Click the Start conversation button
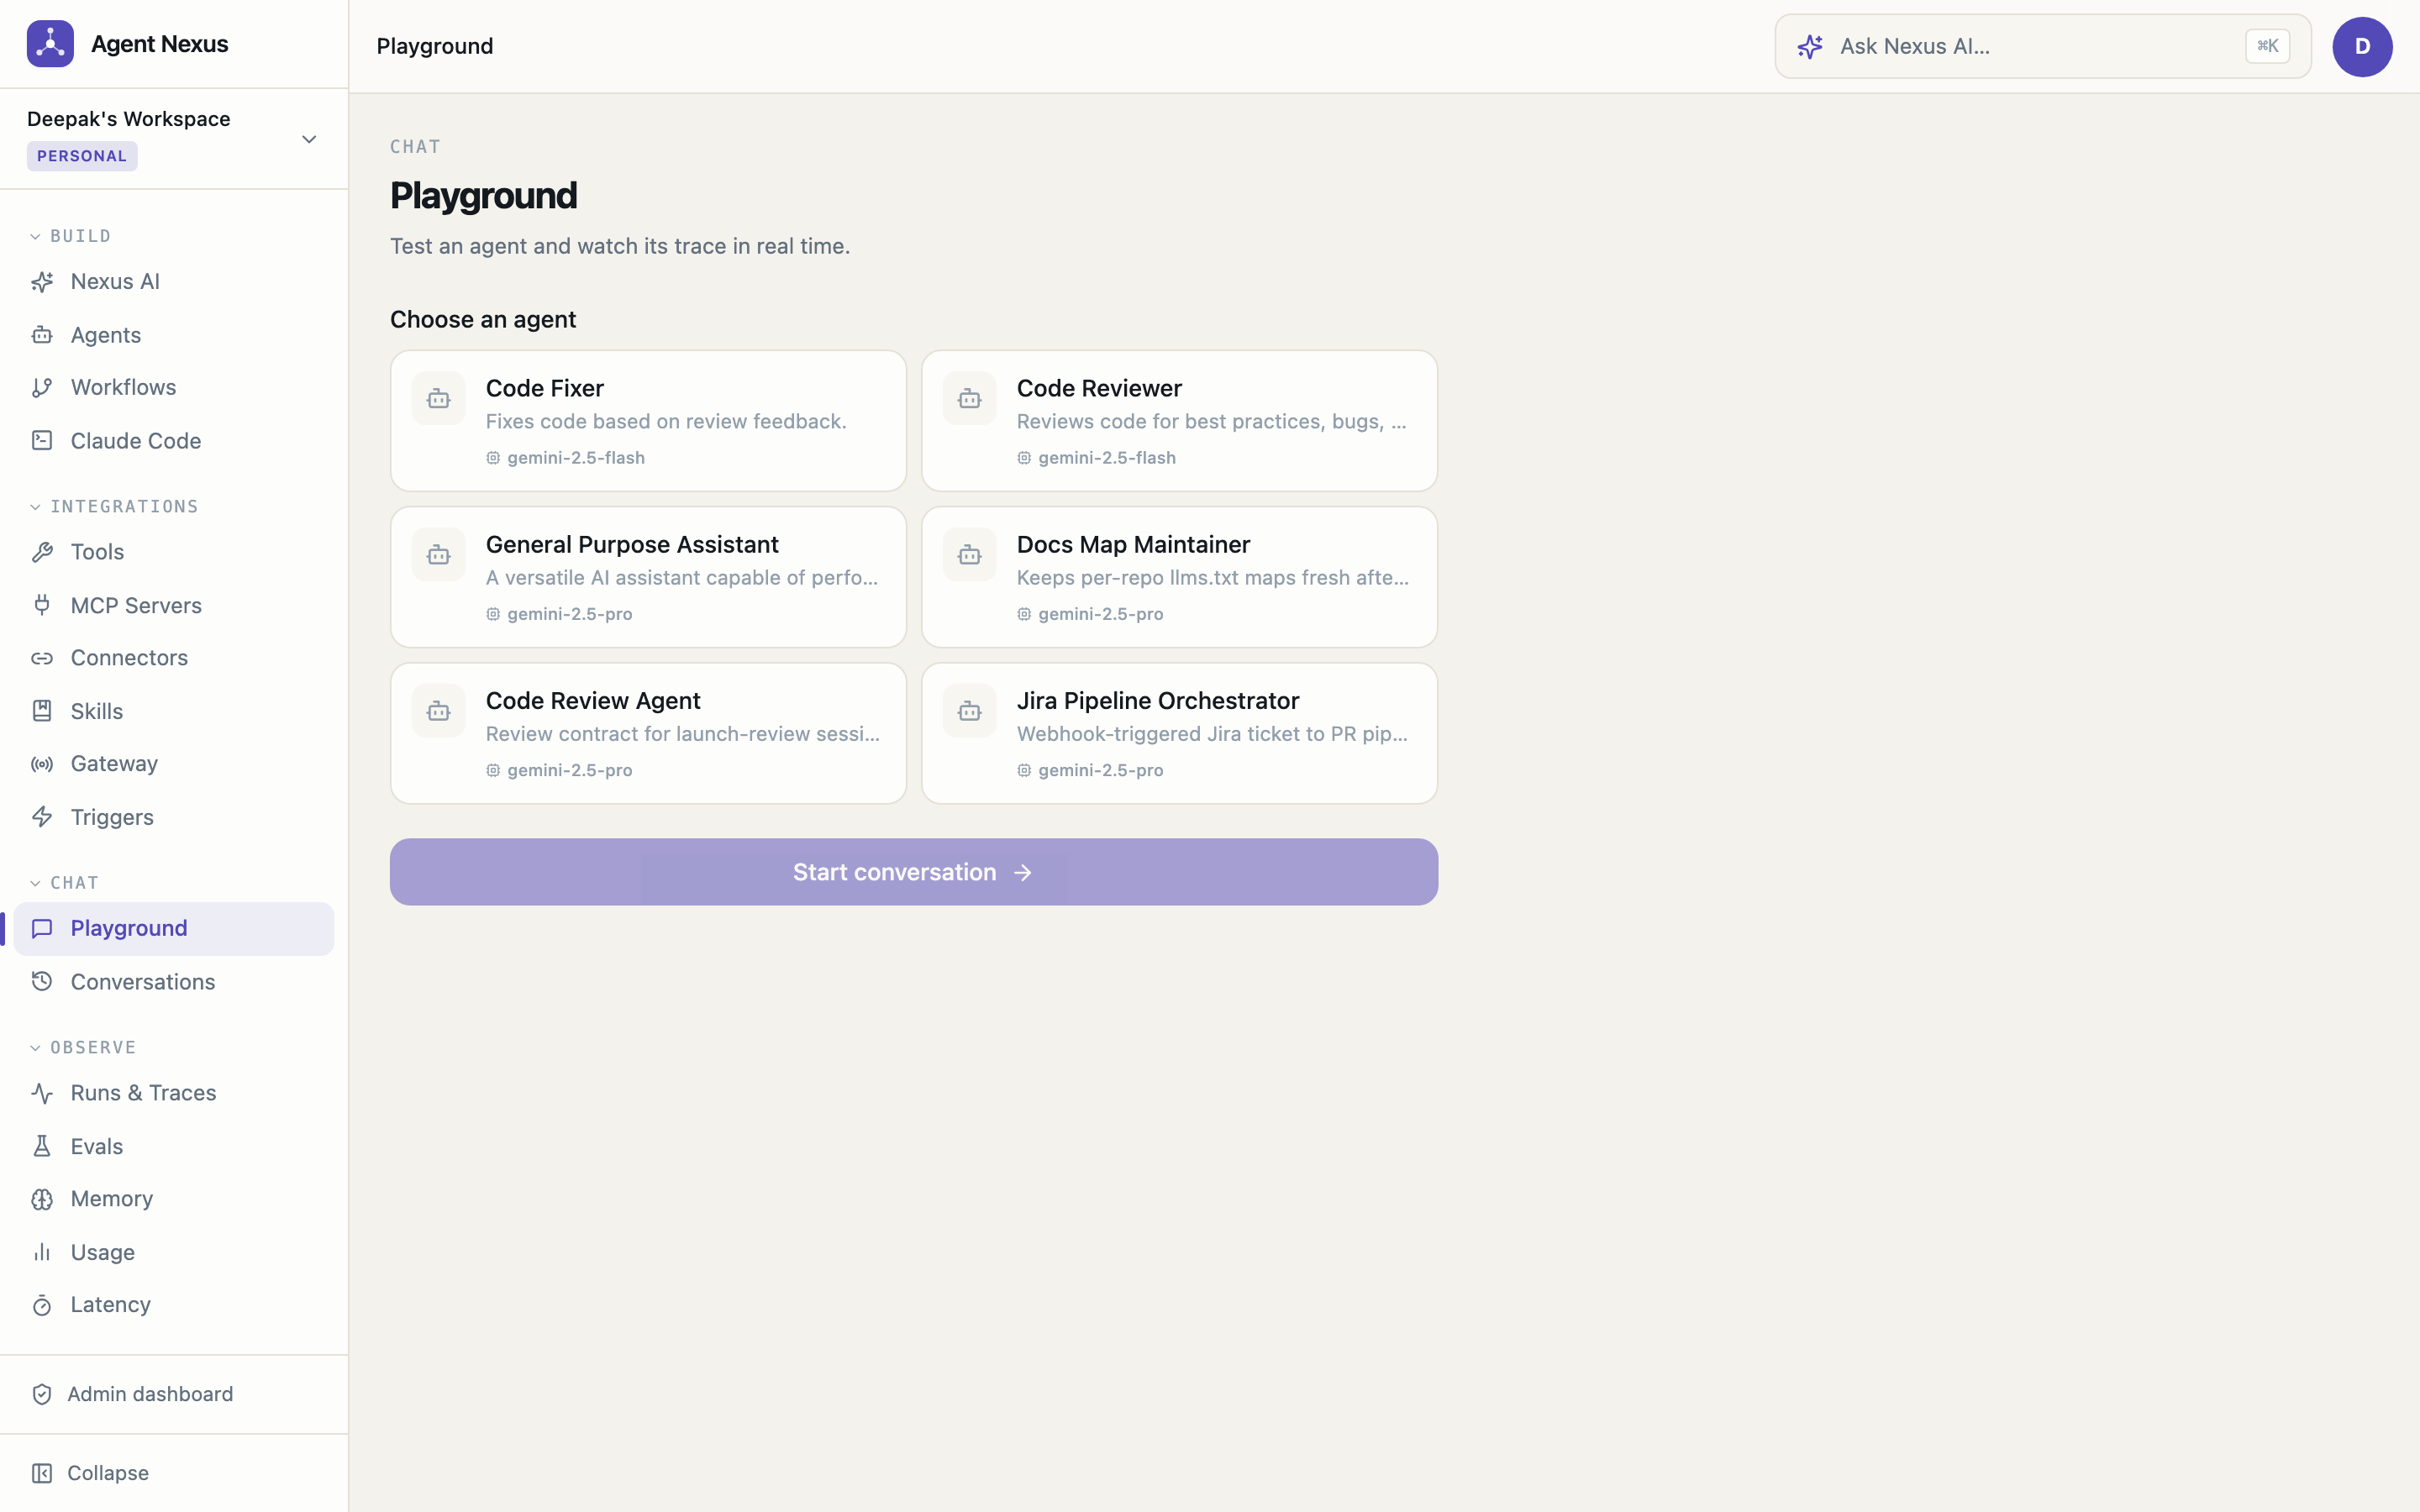Viewport: 2420px width, 1512px height. point(914,872)
